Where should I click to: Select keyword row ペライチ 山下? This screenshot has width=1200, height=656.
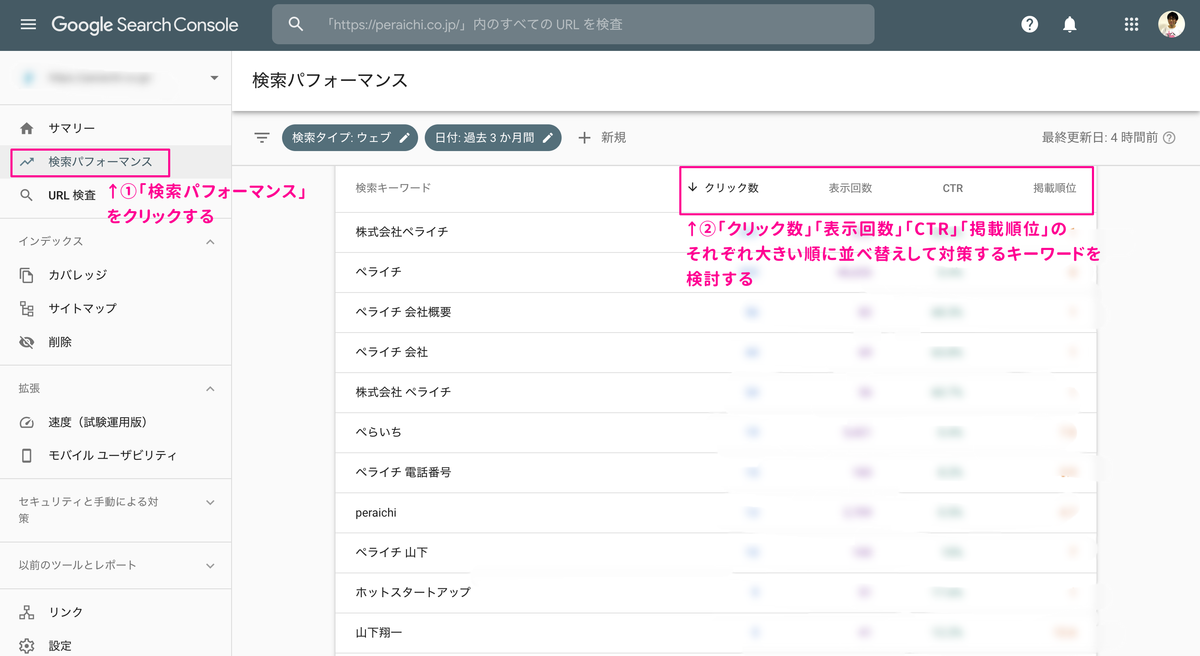[x=715, y=552]
